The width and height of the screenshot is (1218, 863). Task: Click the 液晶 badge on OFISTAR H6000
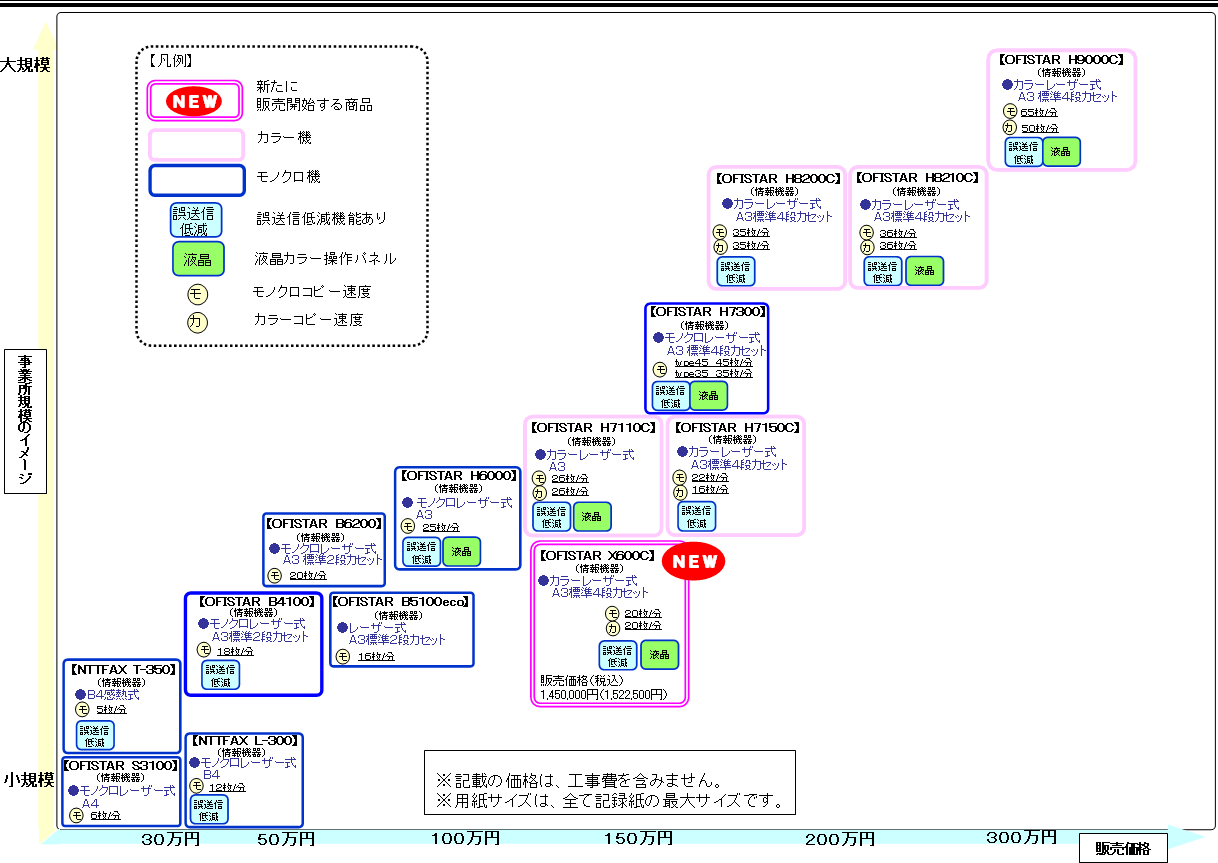[461, 552]
